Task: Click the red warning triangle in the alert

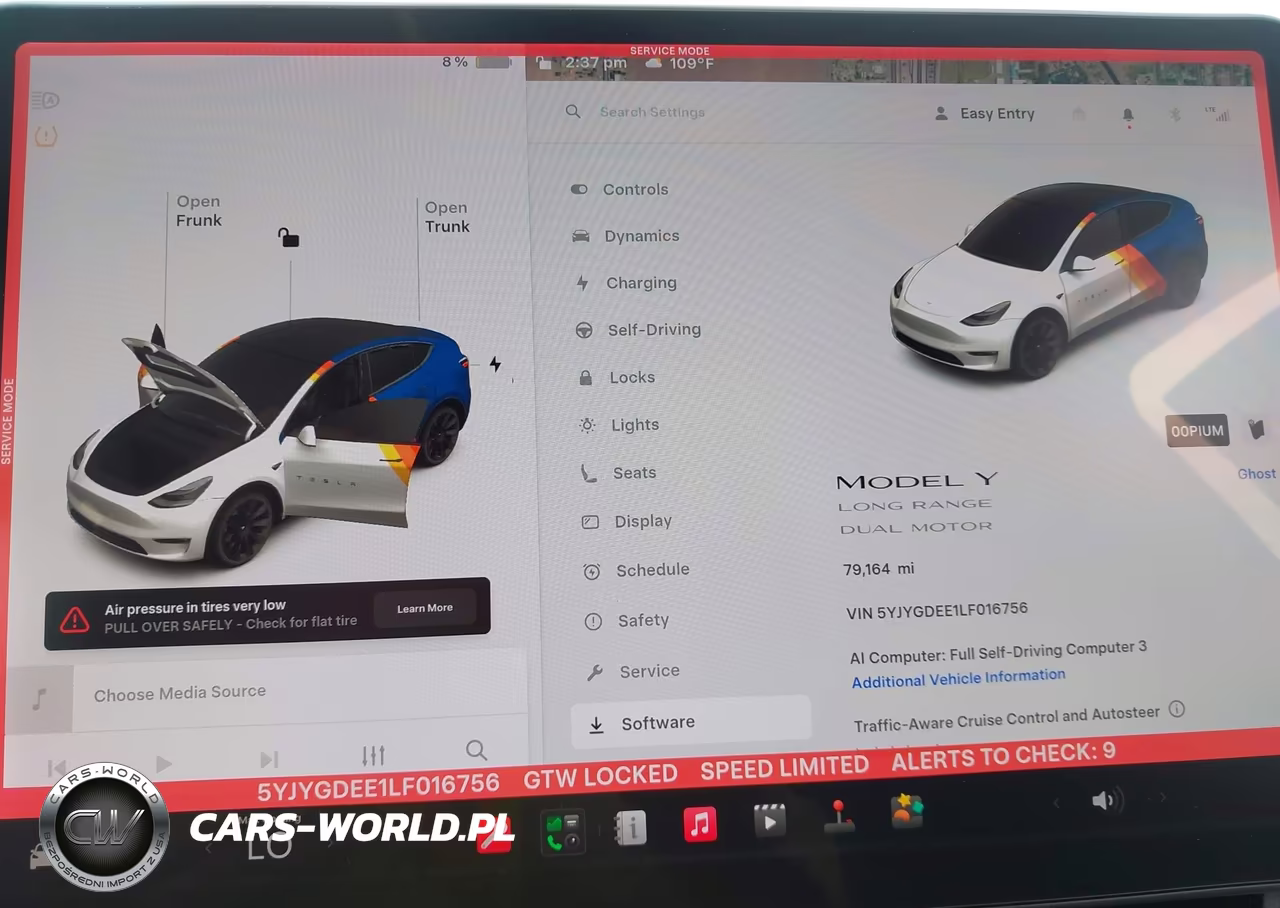Action: click(x=75, y=620)
